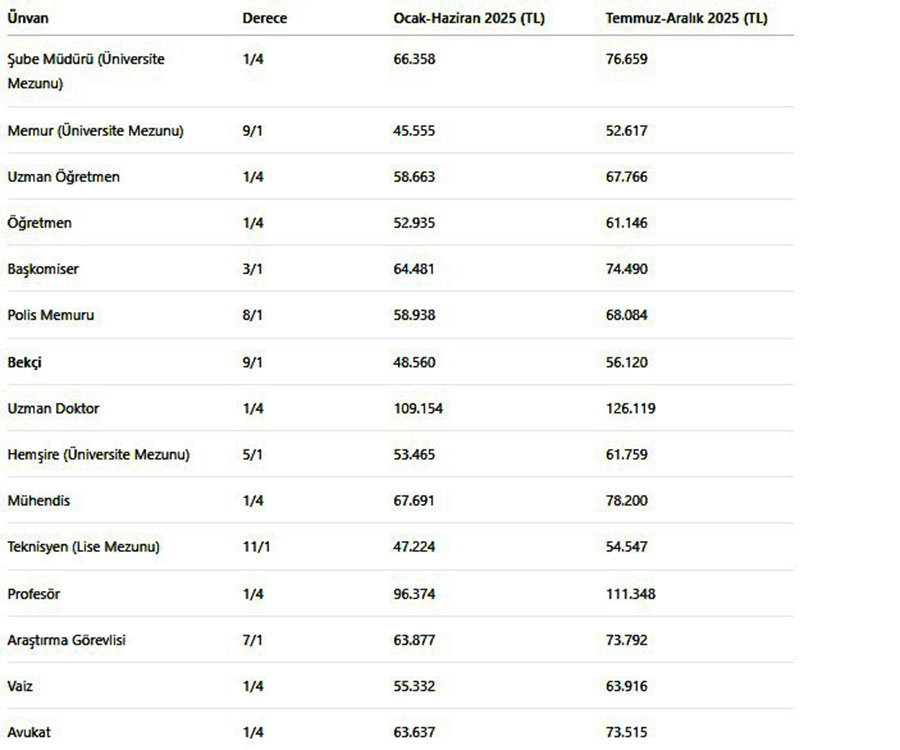Viewport: 900px width, 750px height.
Task: Select the Avukat row title
Action: pyautogui.click(x=29, y=732)
